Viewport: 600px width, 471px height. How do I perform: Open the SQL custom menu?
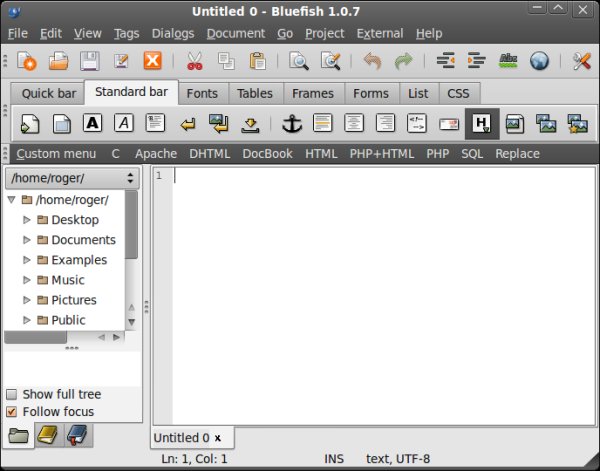472,154
